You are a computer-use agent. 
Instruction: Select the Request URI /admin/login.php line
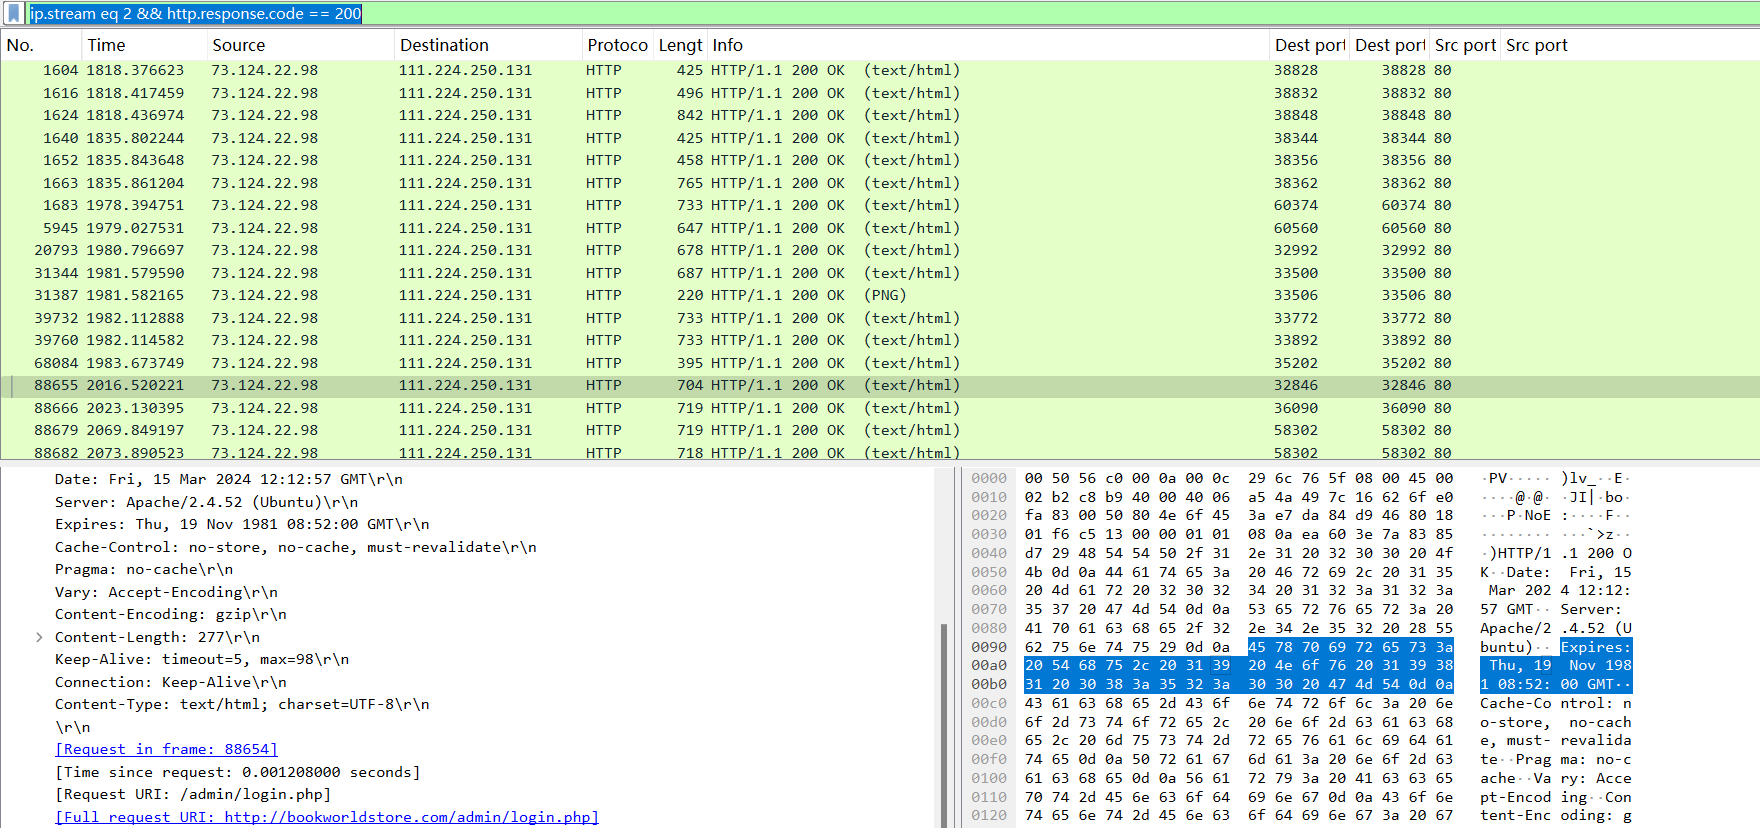193,794
